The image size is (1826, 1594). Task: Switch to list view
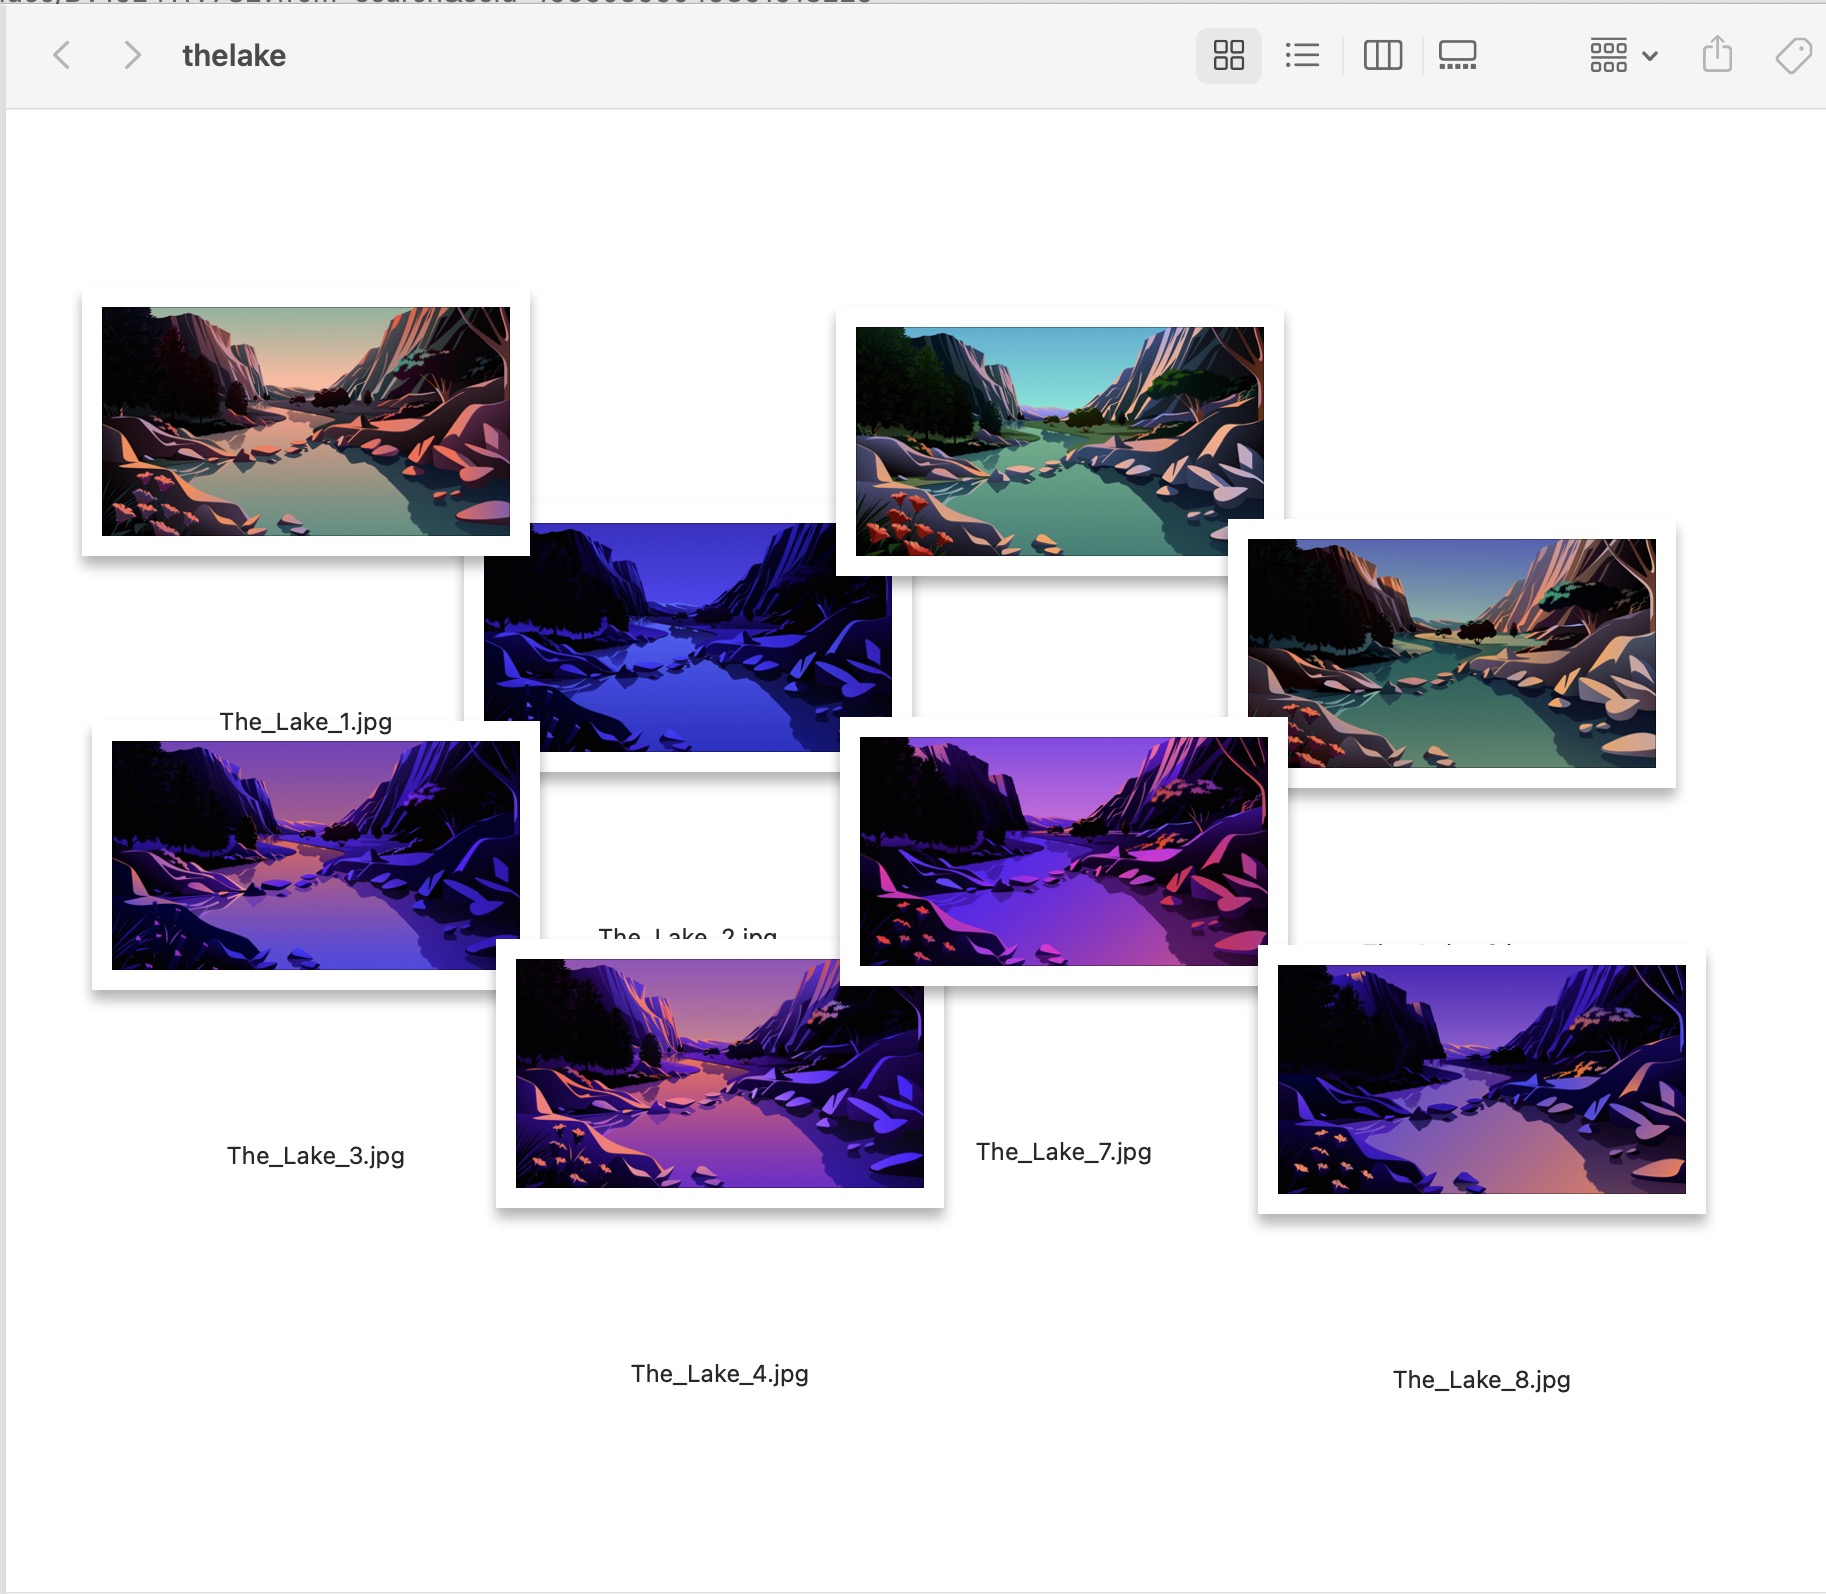tap(1302, 55)
